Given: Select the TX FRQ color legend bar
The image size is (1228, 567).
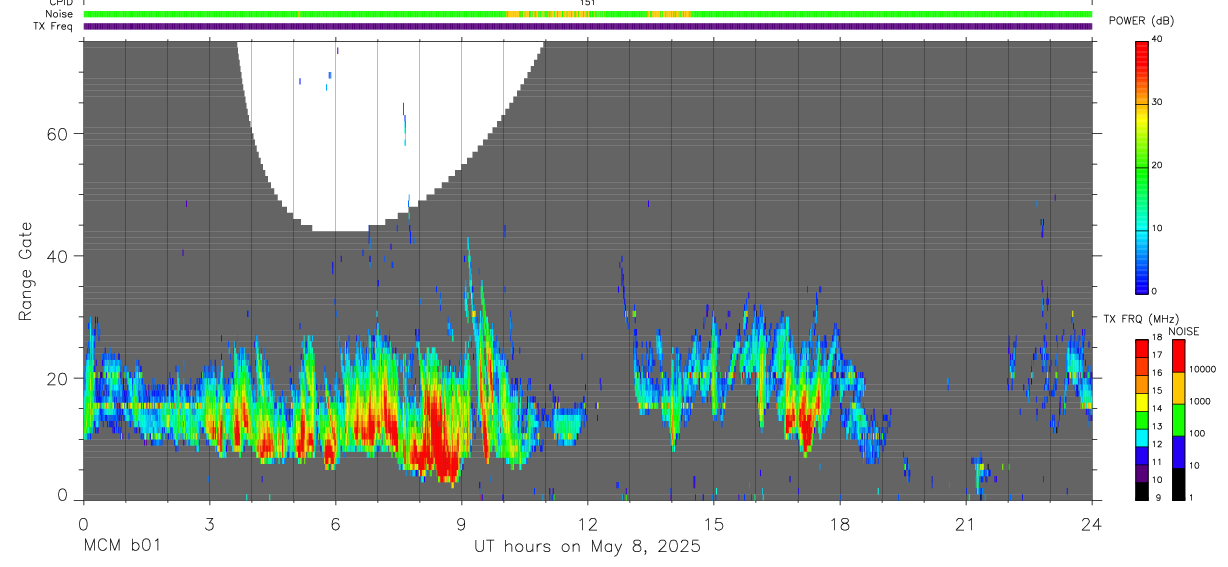Looking at the screenshot, I should pyautogui.click(x=1141, y=420).
